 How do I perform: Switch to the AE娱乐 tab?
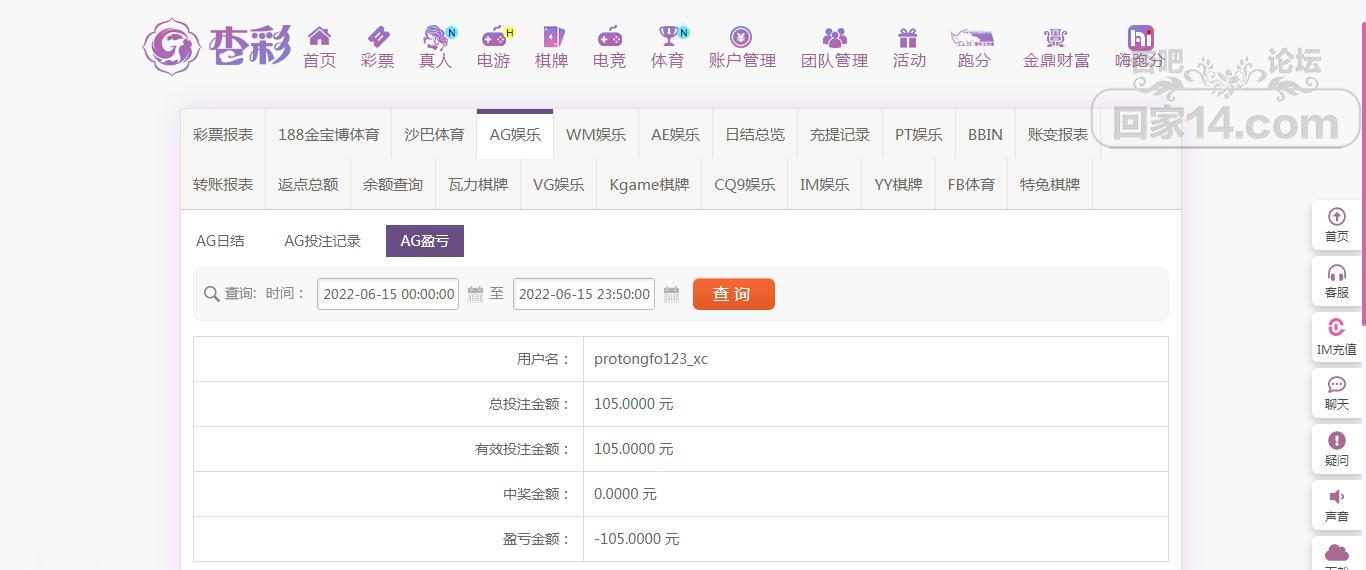coord(675,134)
